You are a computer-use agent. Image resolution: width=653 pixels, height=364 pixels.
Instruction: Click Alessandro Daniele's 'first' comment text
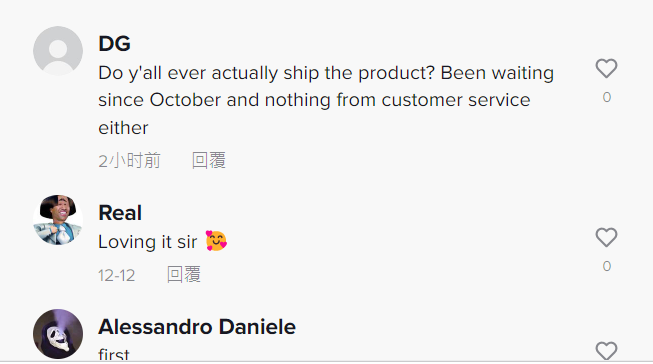(x=114, y=354)
